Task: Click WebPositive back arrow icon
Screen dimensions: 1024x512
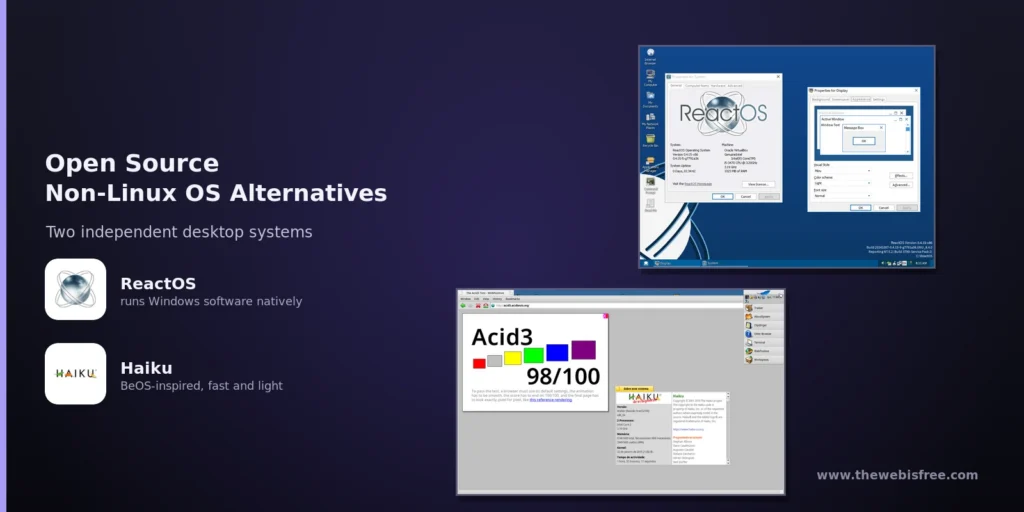Action: click(x=463, y=306)
